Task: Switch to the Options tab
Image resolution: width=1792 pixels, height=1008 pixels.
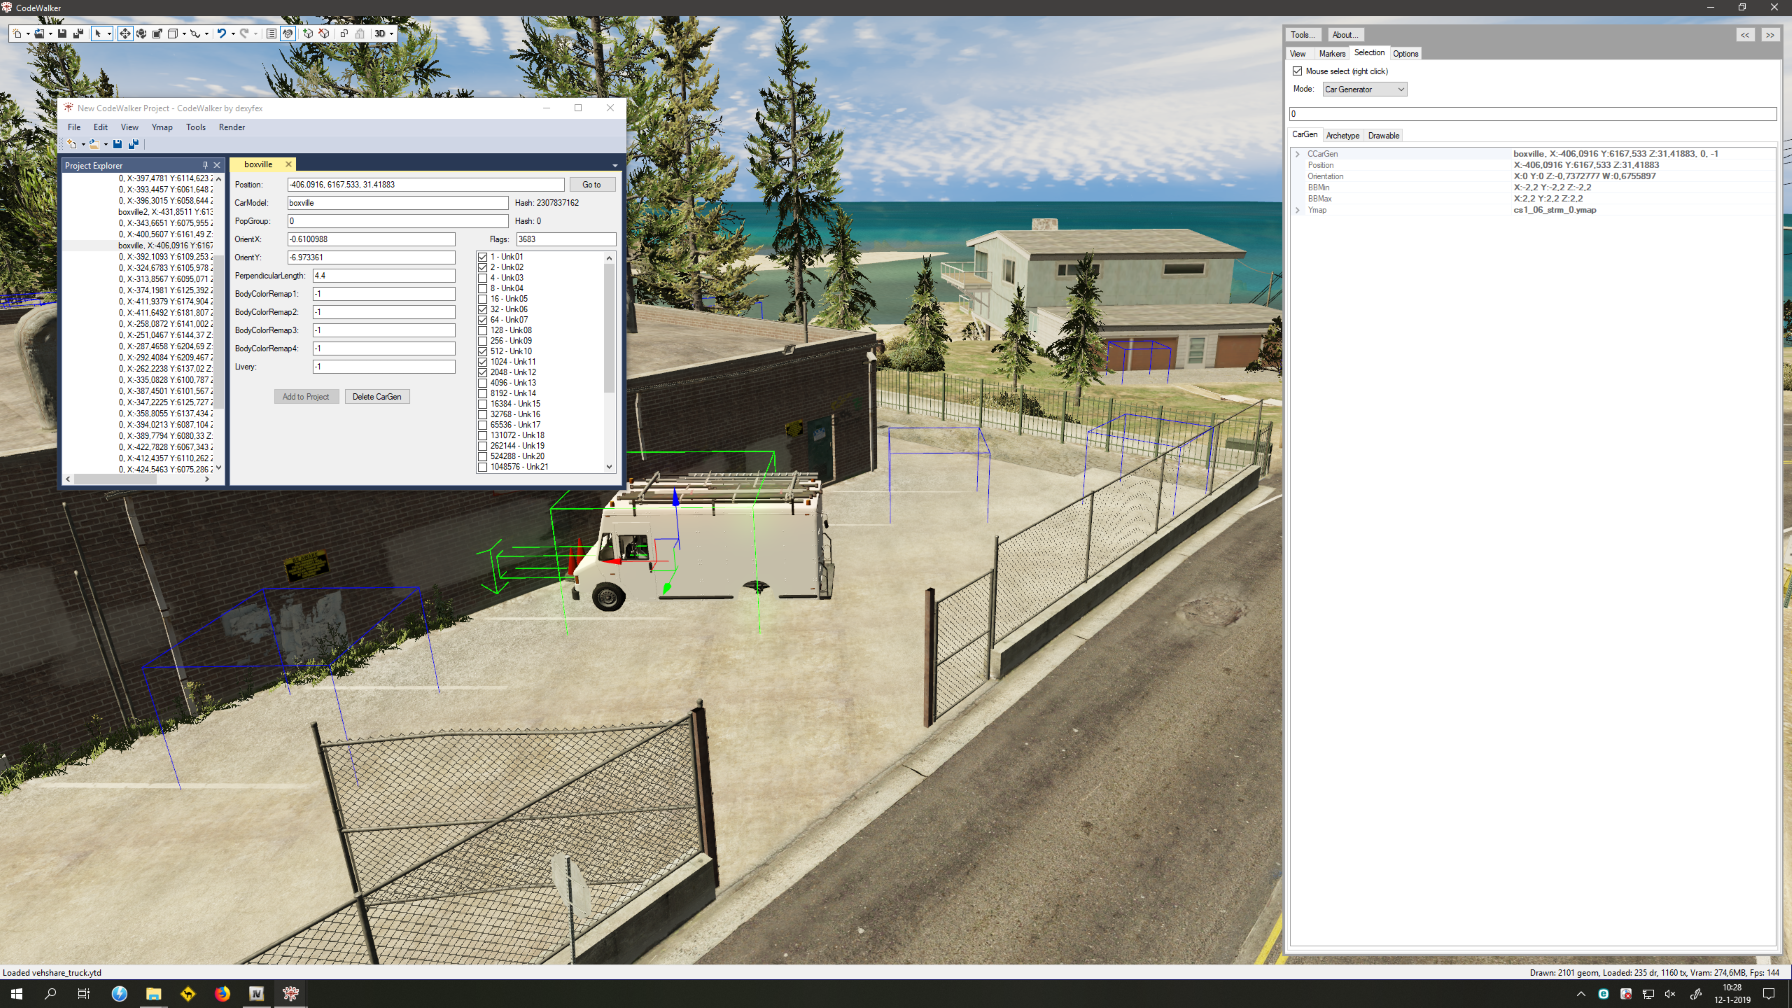Action: tap(1405, 54)
